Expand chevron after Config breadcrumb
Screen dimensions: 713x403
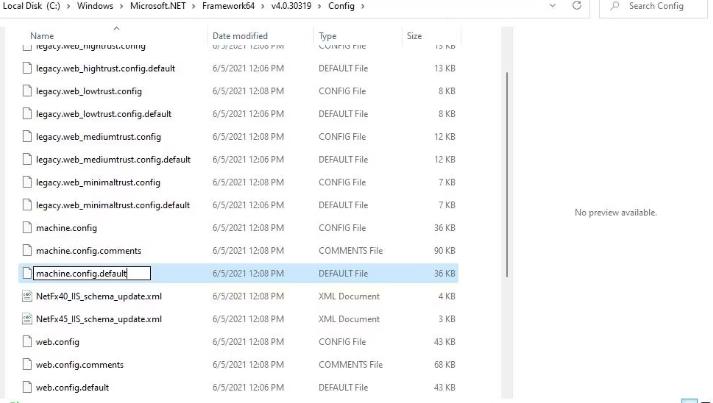coord(362,6)
